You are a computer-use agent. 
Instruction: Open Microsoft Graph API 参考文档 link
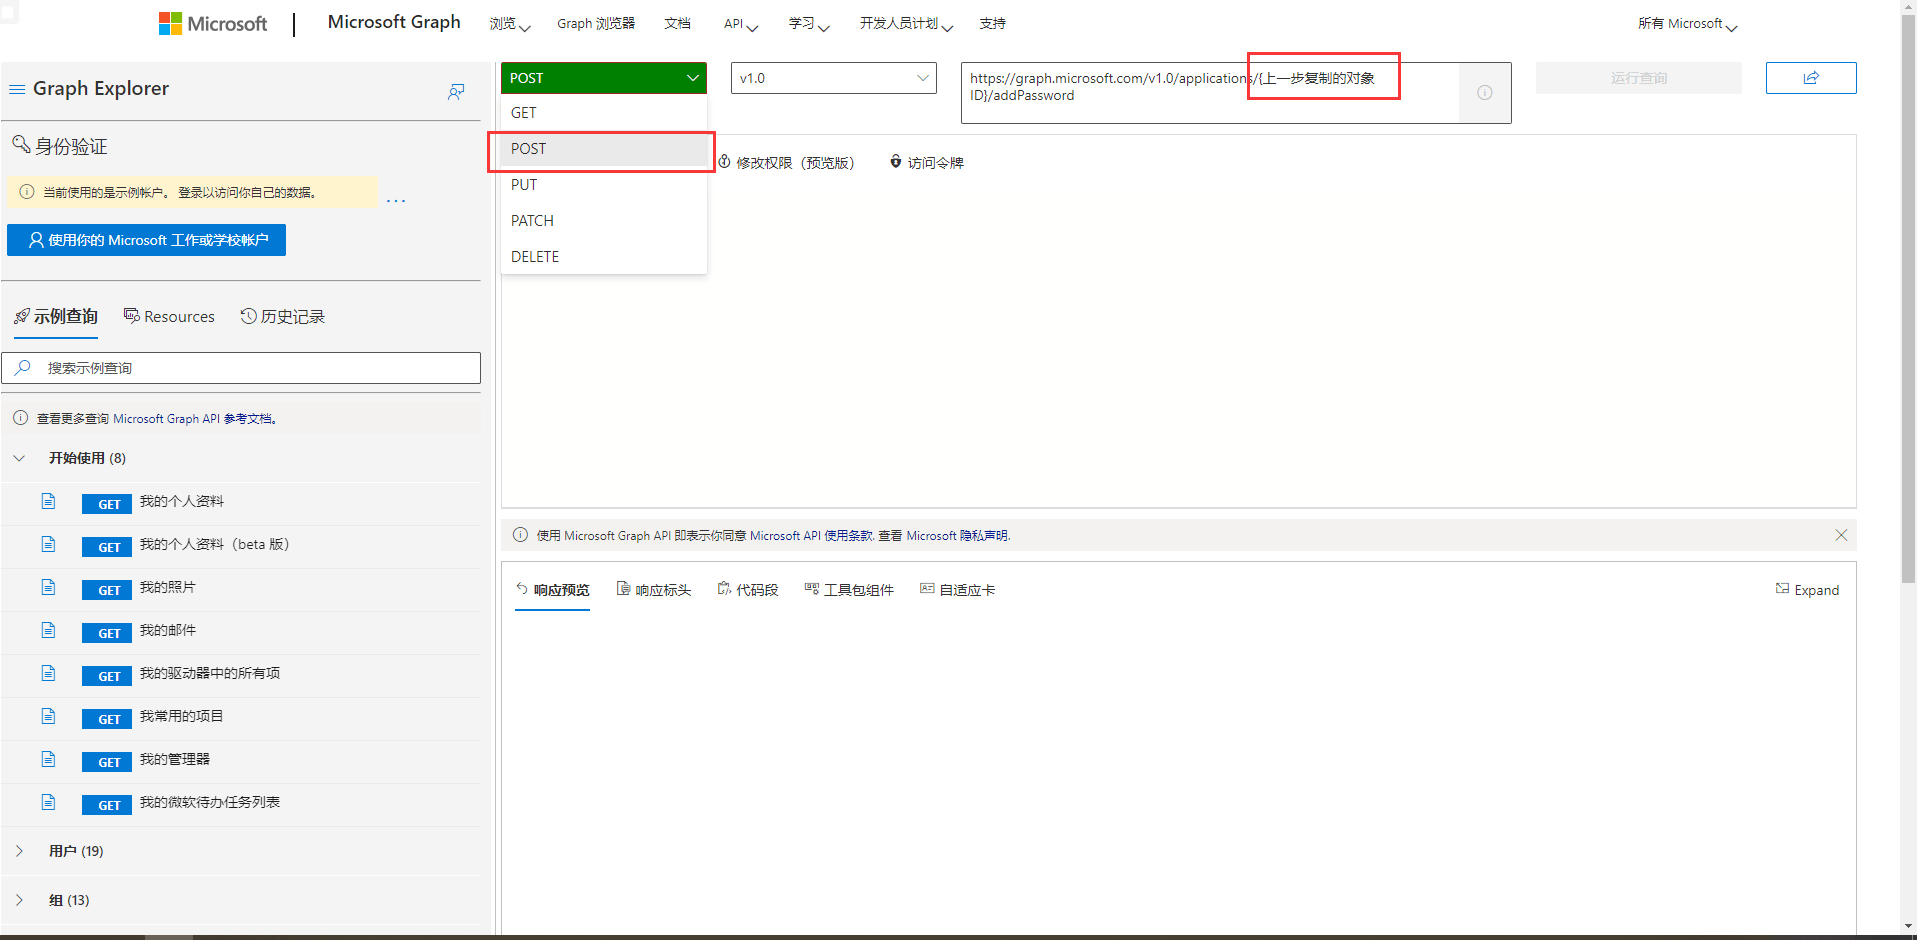194,419
